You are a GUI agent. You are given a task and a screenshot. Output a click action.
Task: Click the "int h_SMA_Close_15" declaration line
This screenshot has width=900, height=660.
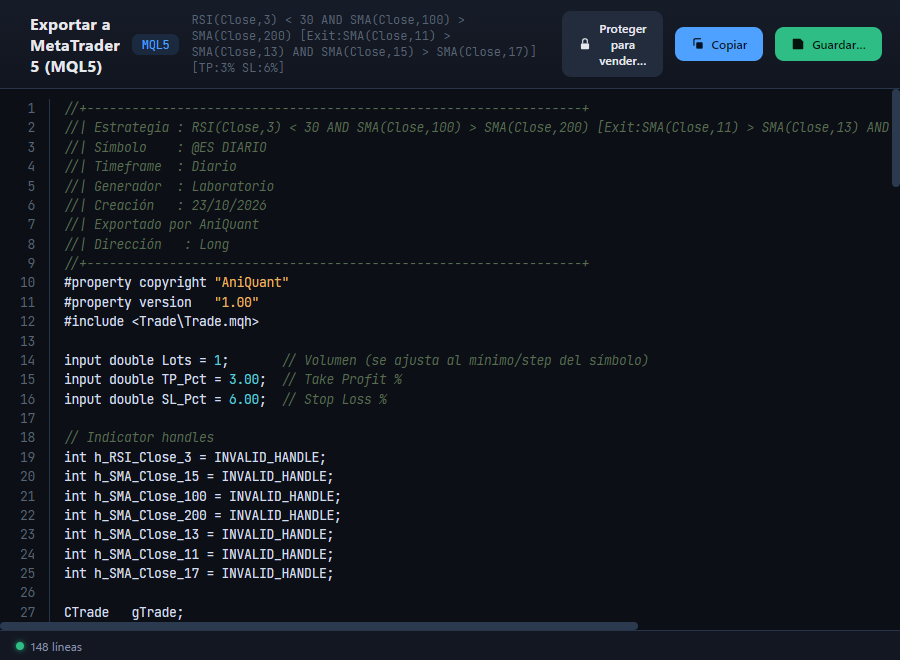(x=199, y=476)
